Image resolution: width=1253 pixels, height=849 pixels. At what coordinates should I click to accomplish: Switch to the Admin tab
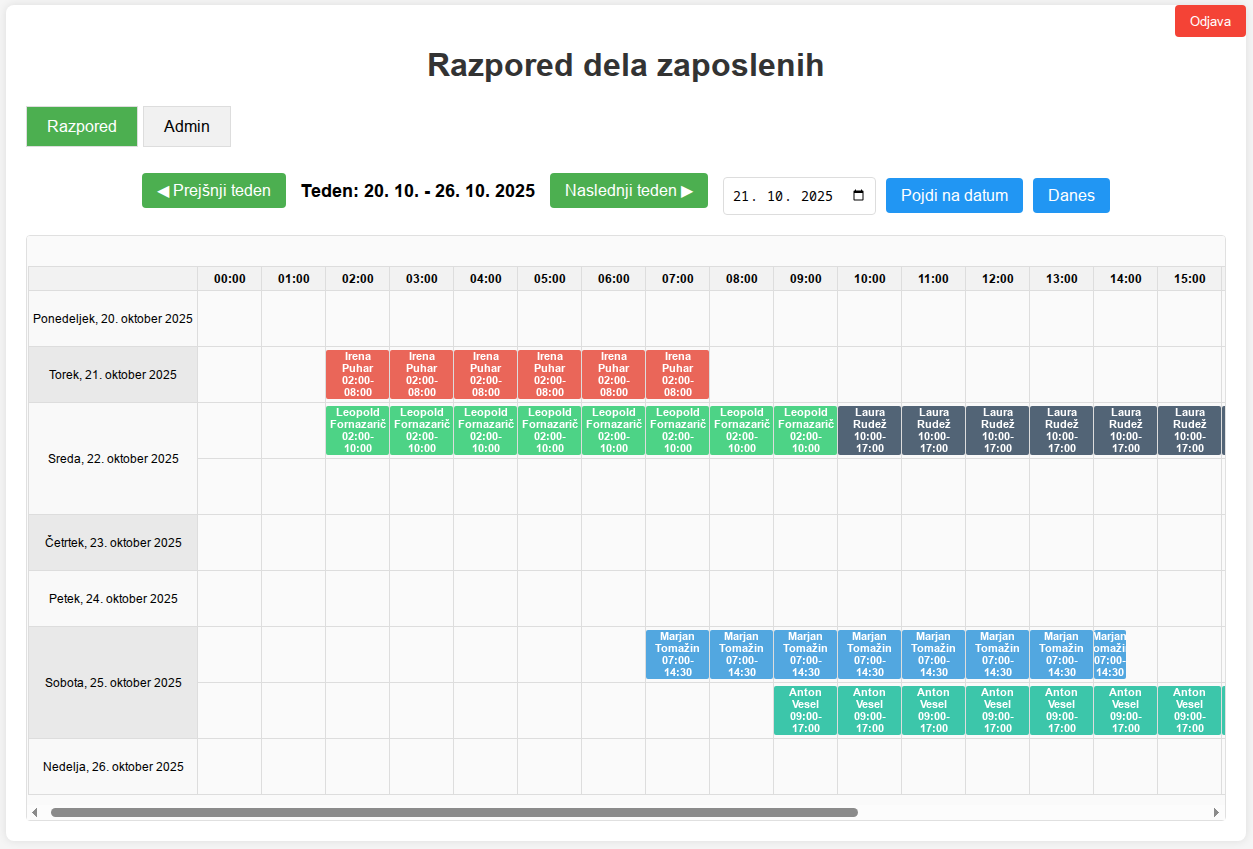click(x=187, y=127)
